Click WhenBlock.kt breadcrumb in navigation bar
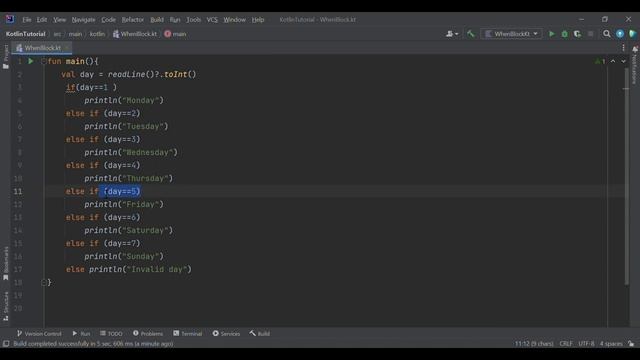This screenshot has width=640, height=360. (135, 34)
